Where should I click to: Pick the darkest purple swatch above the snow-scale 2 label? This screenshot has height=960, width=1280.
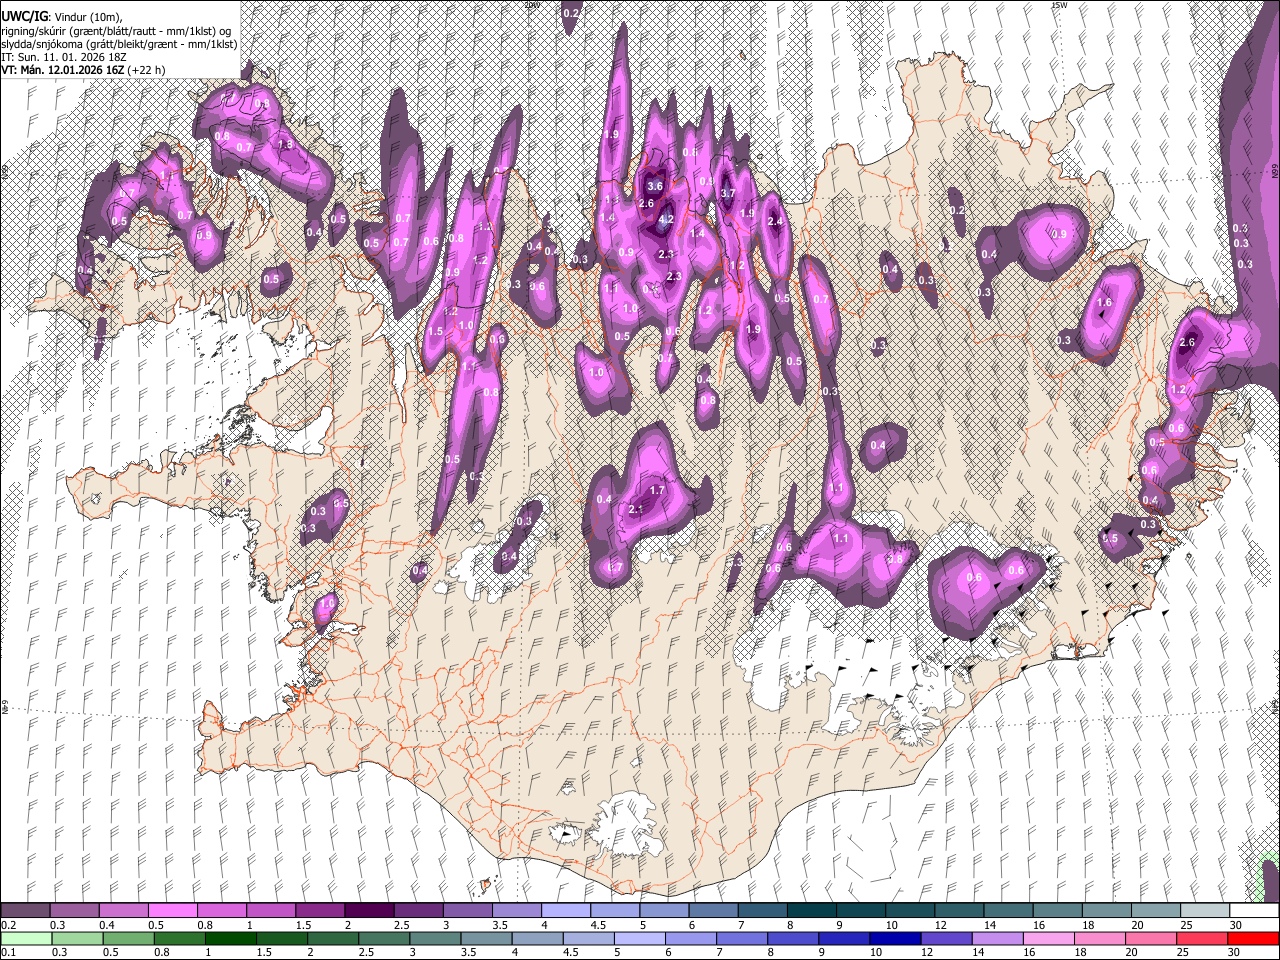(369, 911)
